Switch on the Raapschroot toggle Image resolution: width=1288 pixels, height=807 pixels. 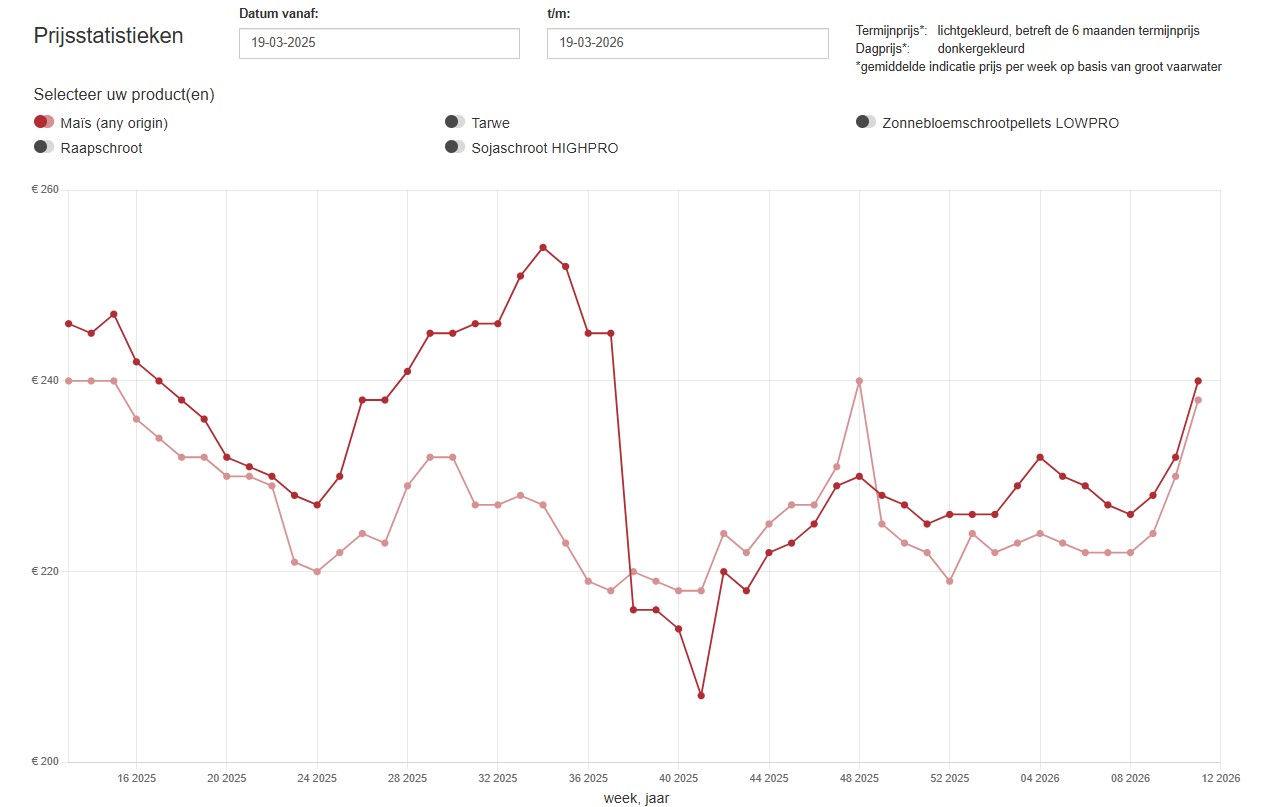[x=44, y=147]
